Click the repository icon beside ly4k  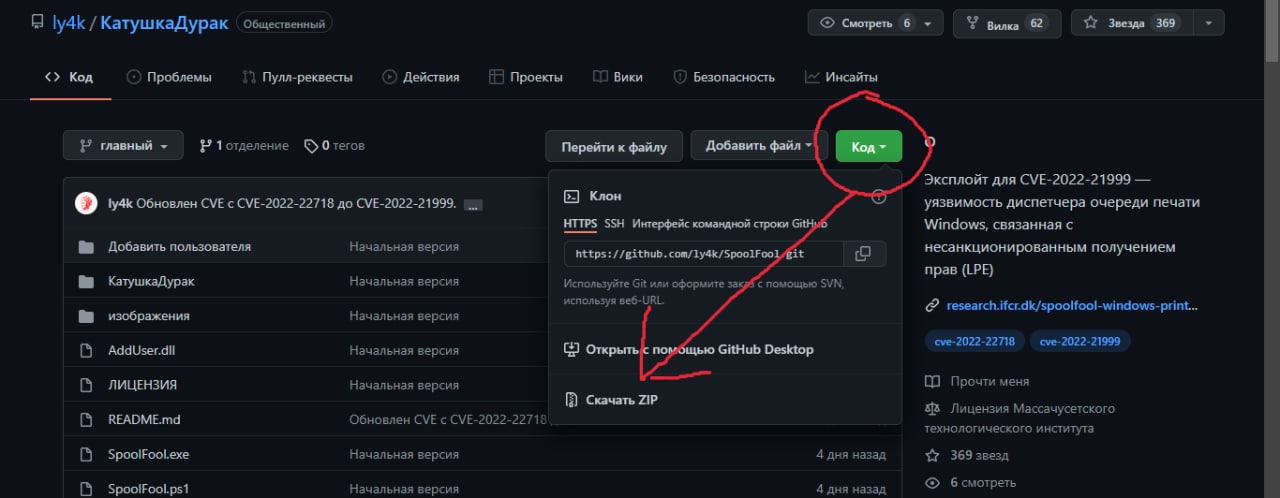(37, 22)
